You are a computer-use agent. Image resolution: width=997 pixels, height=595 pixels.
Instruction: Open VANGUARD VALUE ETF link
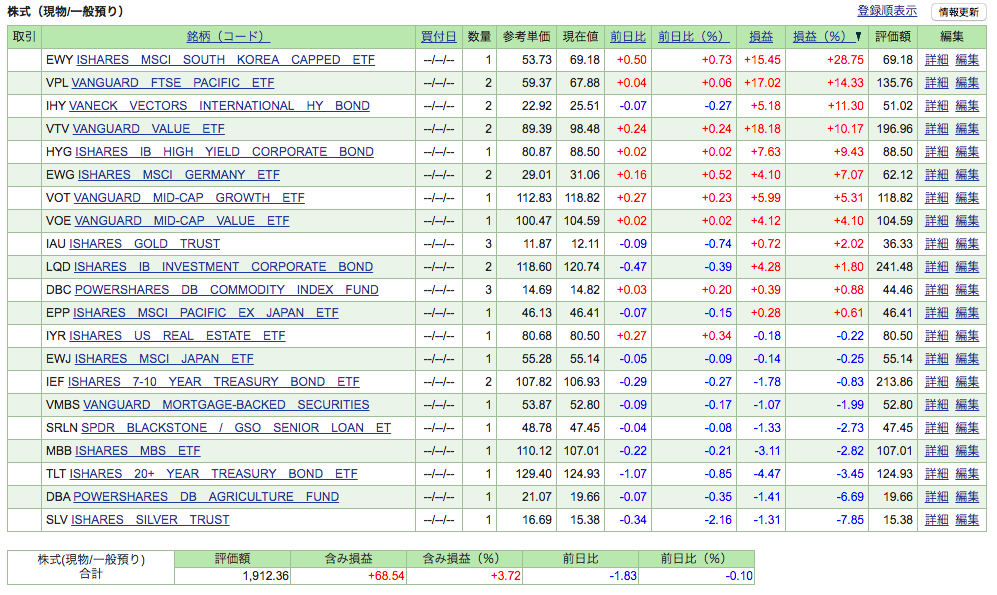tap(149, 128)
